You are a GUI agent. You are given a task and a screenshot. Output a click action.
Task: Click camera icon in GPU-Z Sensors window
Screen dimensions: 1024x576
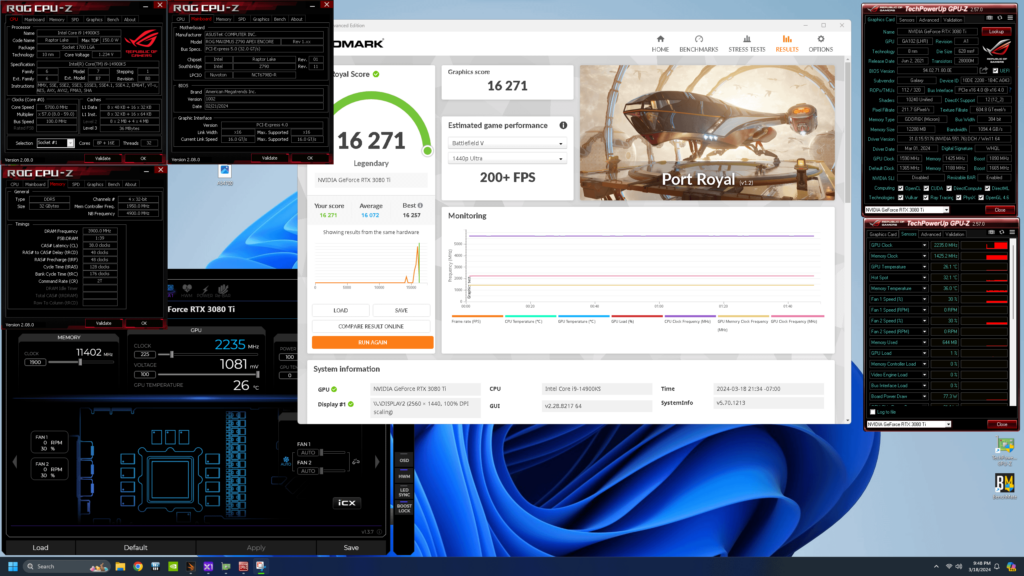[991, 232]
